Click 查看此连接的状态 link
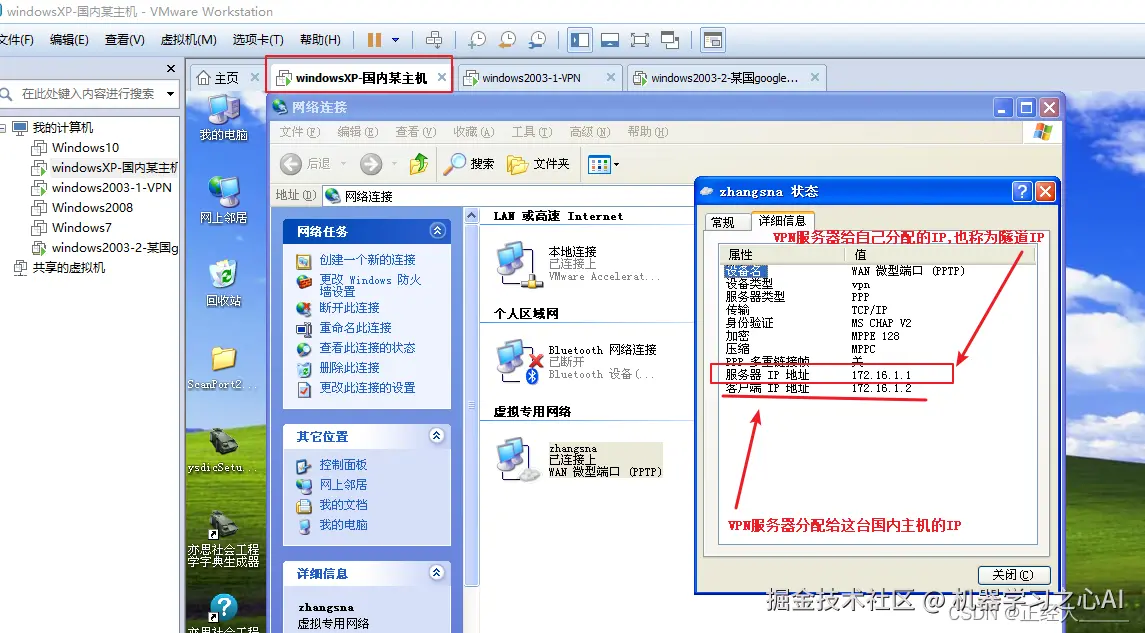Screen dimensions: 1145x633 pos(367,348)
